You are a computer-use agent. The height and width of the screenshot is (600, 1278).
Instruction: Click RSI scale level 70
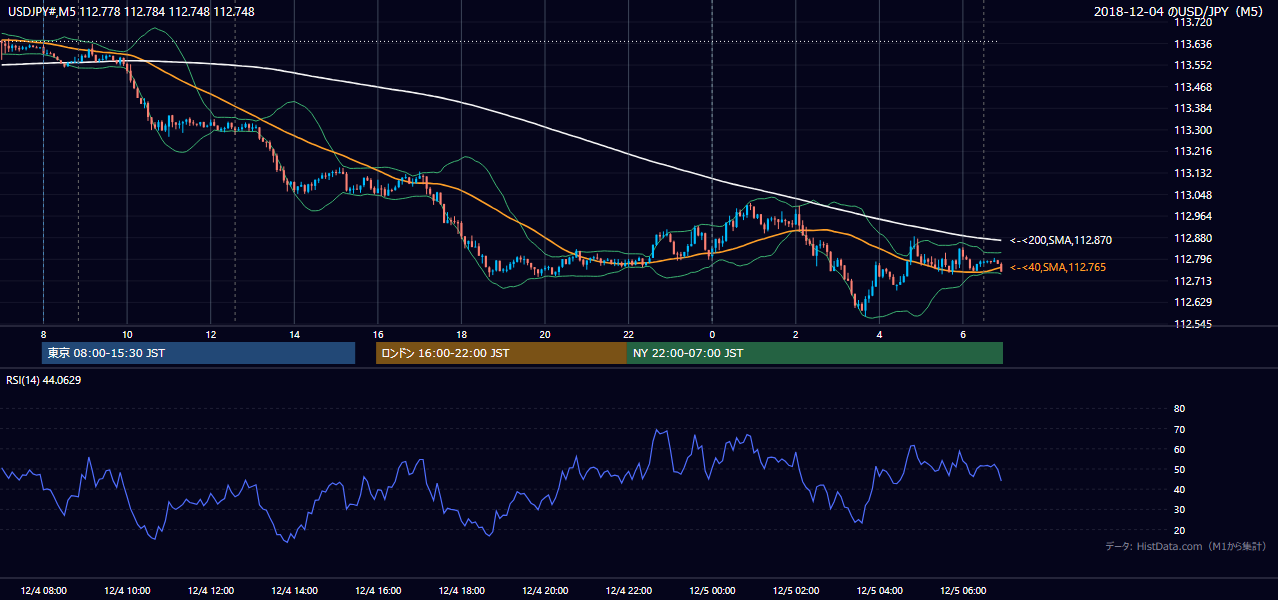point(1179,429)
